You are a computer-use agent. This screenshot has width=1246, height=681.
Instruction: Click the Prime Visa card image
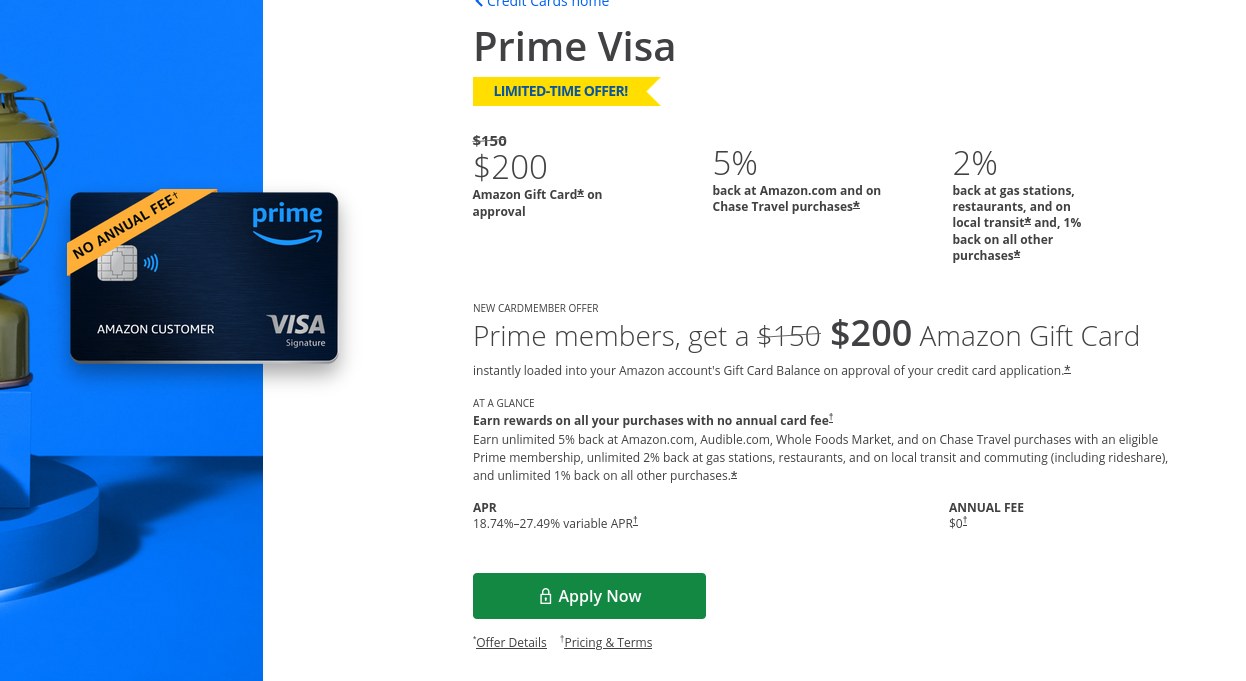click(204, 276)
